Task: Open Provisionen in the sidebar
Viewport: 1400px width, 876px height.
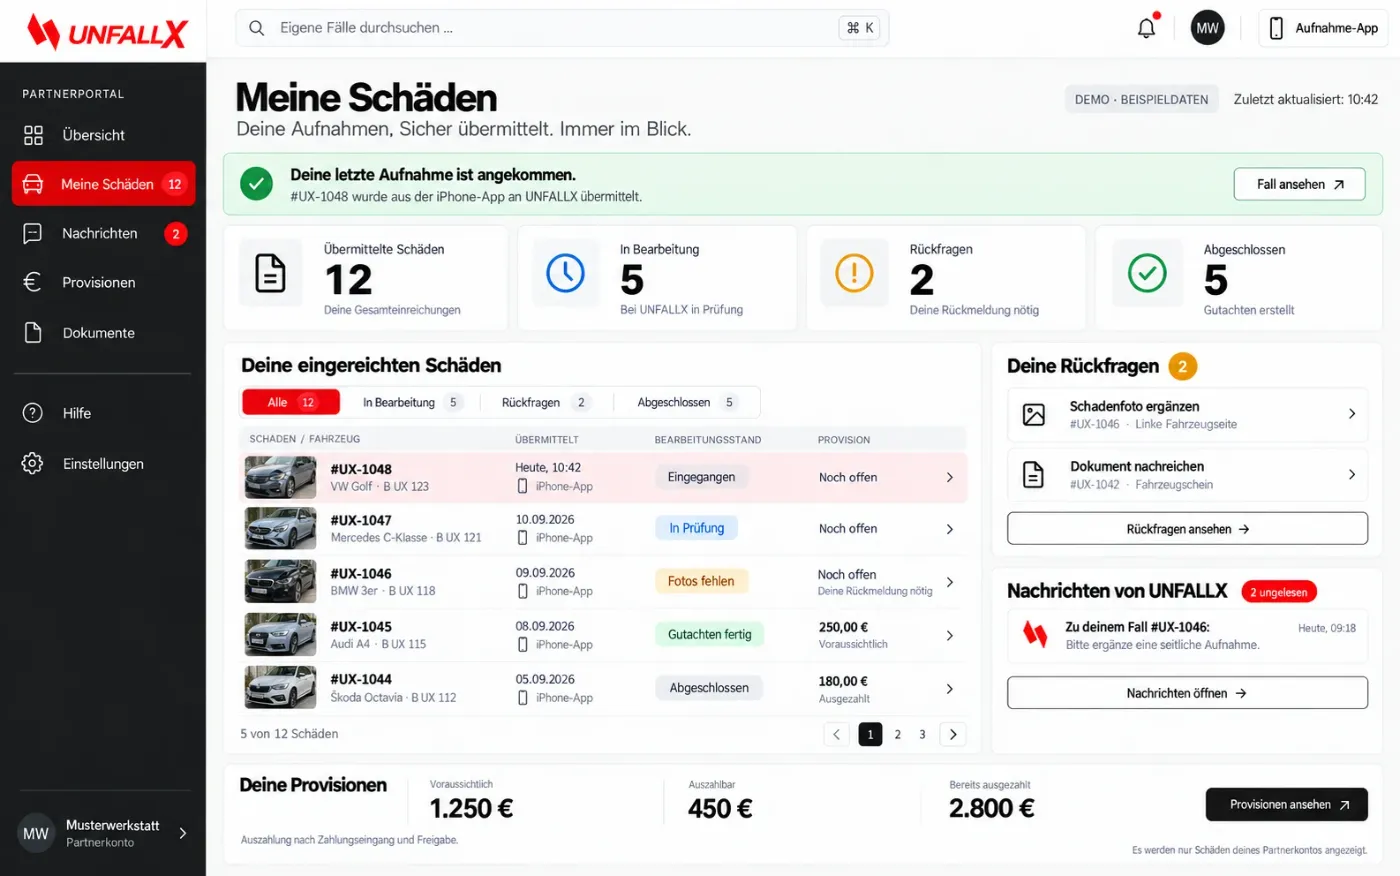Action: tap(103, 282)
